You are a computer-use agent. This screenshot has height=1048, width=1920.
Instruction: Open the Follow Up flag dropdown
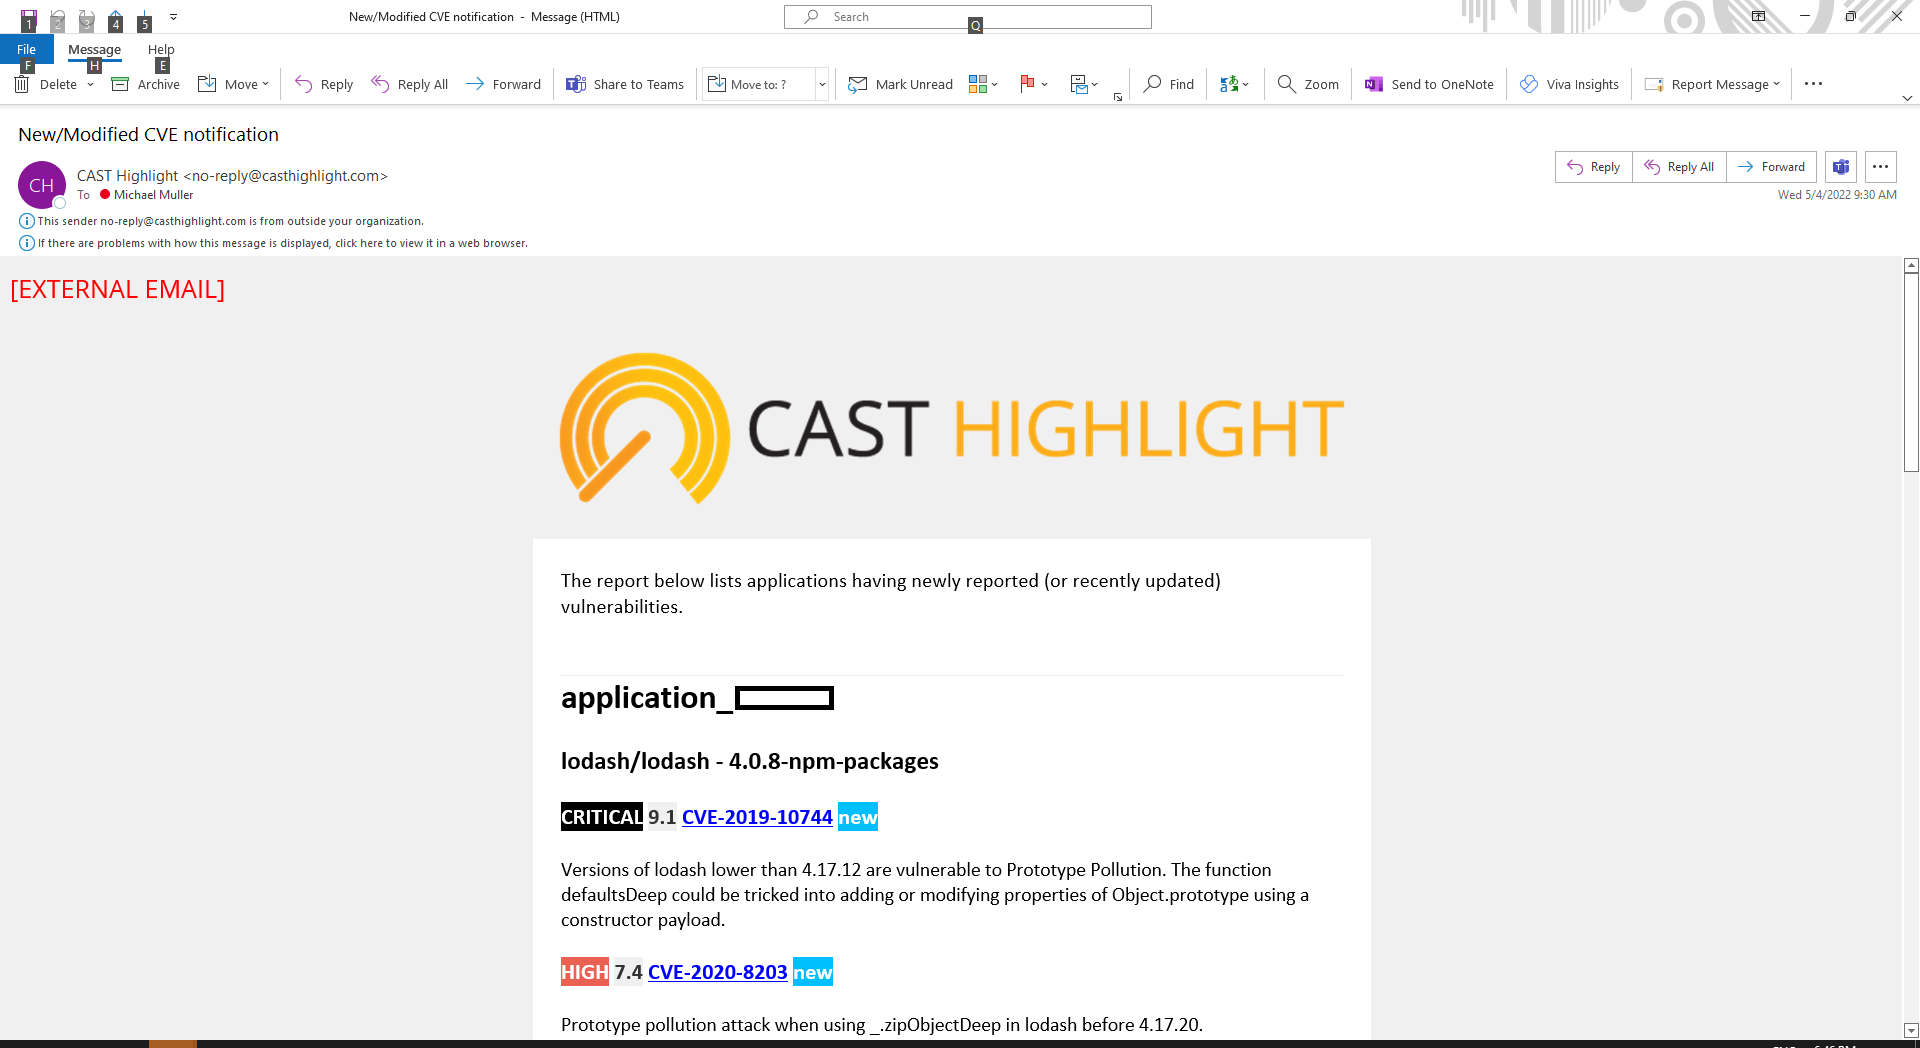point(1033,84)
